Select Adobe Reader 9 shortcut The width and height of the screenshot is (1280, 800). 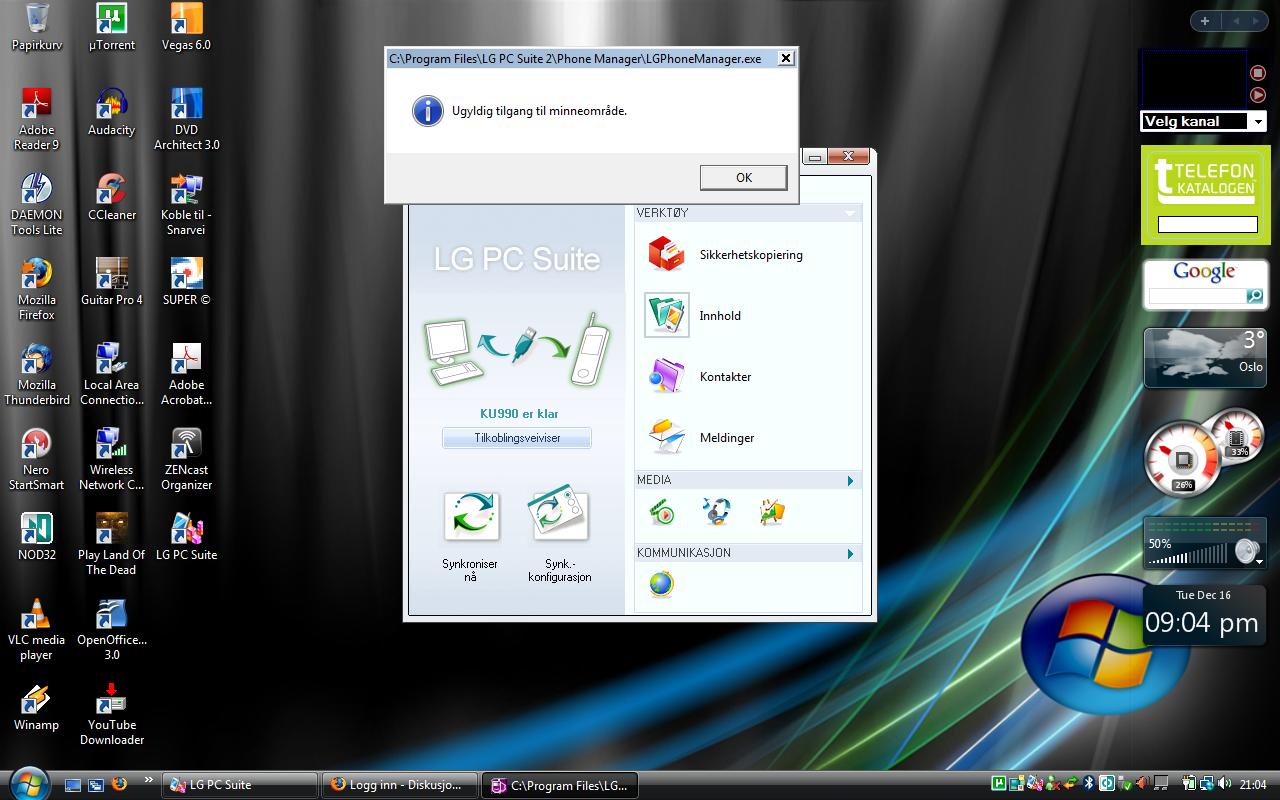click(x=37, y=119)
